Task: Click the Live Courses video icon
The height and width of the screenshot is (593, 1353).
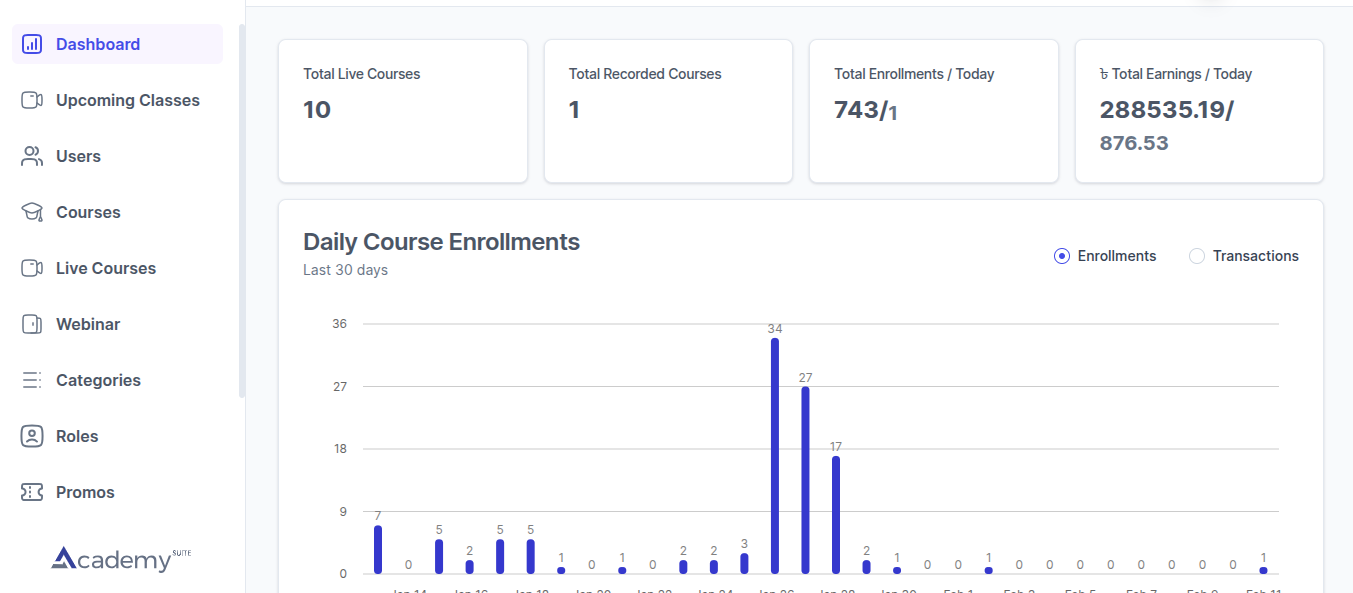Action: (32, 268)
